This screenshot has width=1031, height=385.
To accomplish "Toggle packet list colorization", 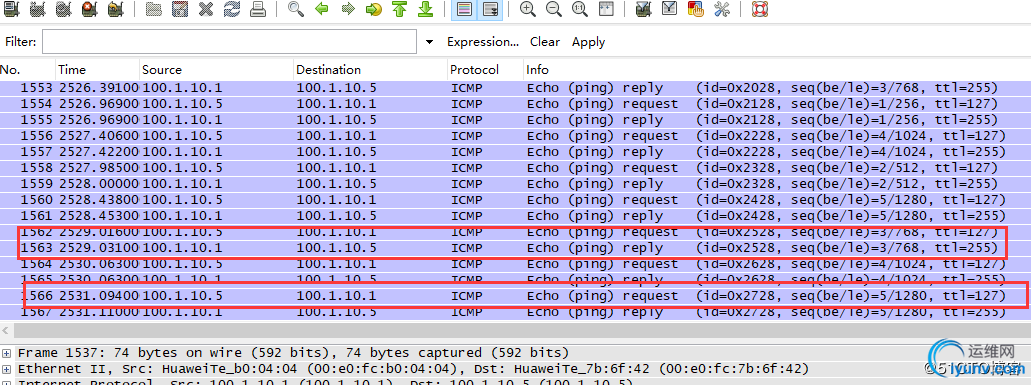I will tap(464, 9).
